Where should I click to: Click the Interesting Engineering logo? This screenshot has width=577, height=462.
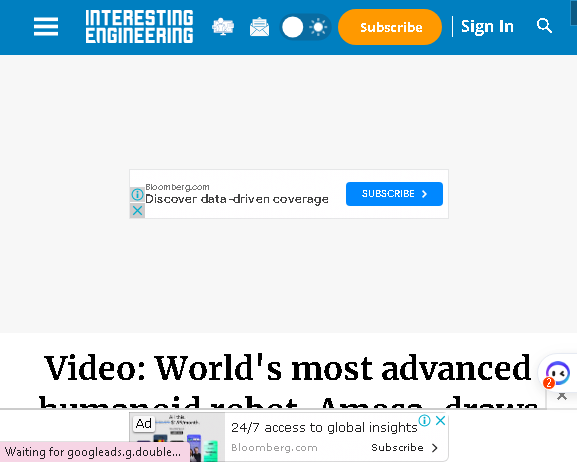click(x=139, y=27)
